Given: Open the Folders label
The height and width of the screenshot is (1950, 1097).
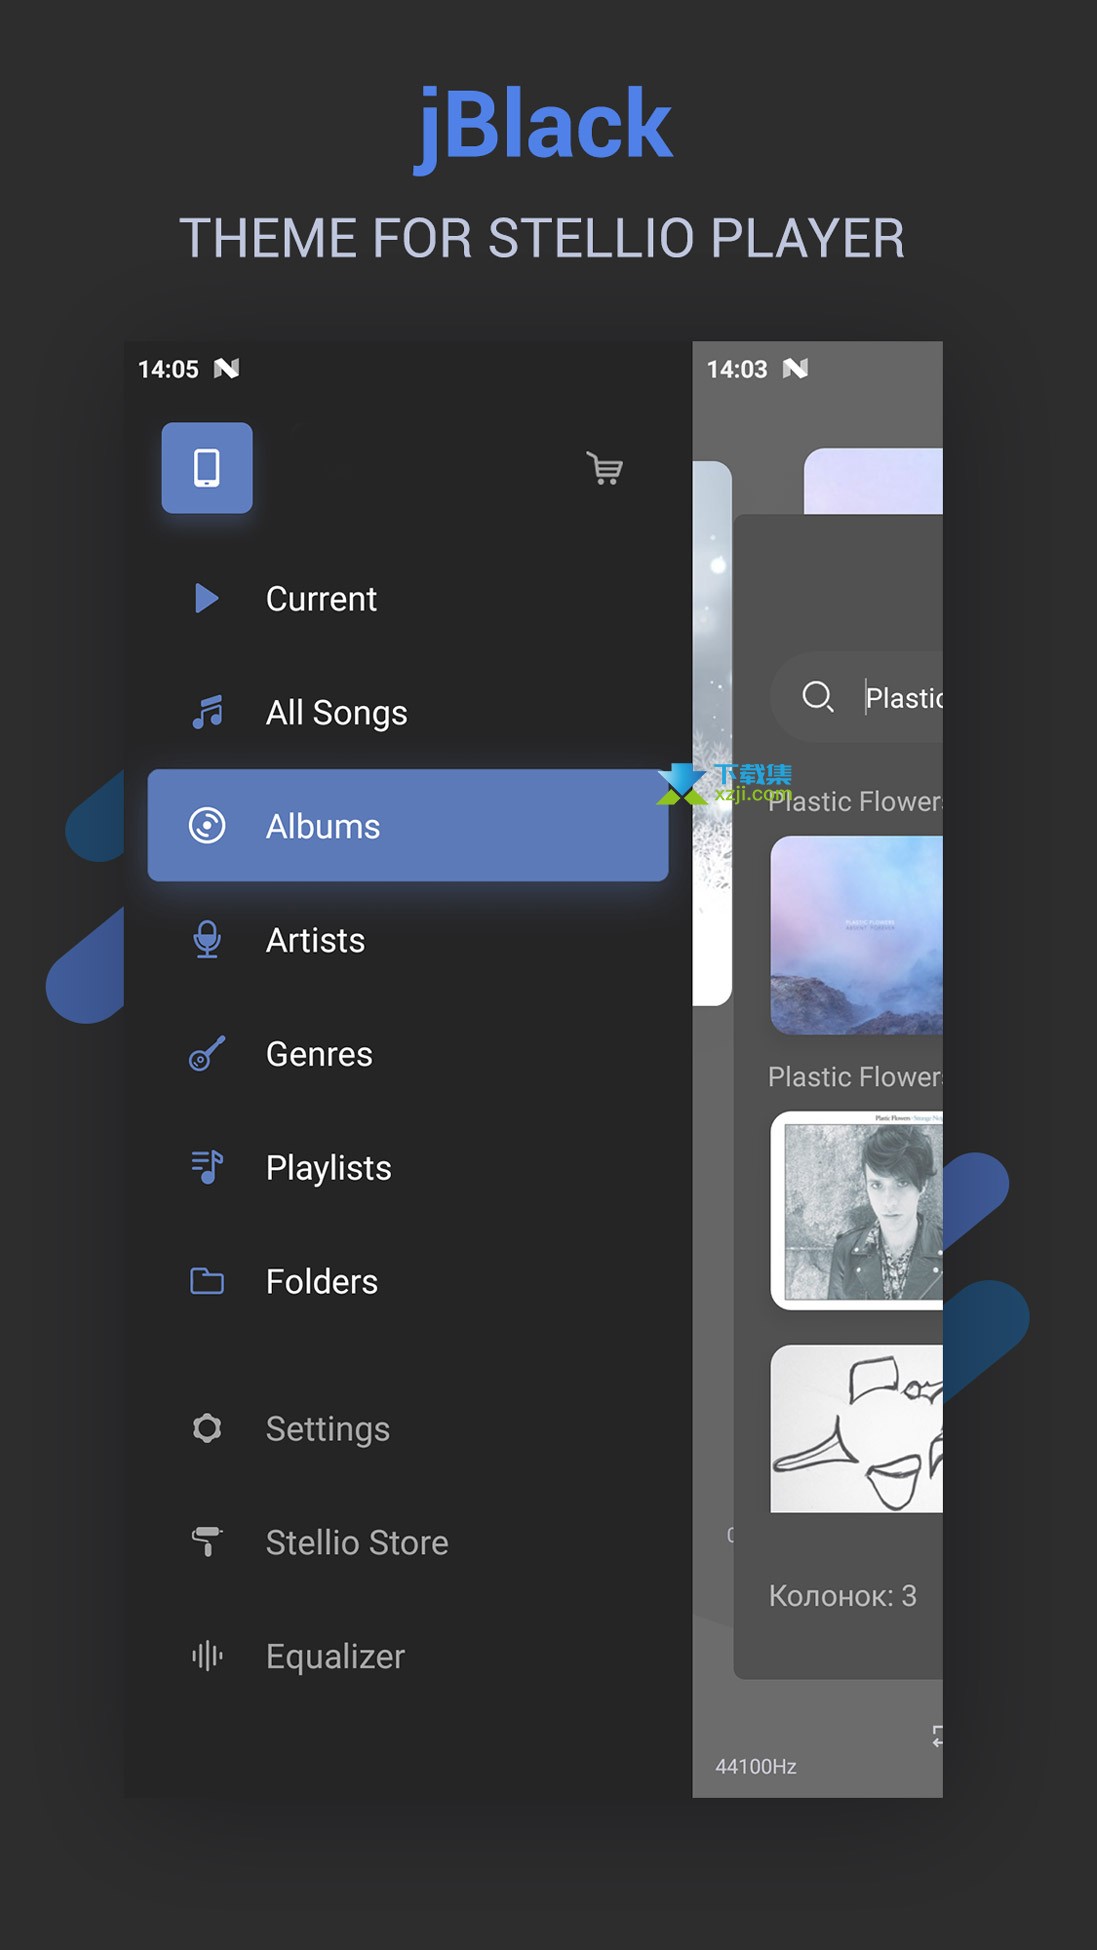Looking at the screenshot, I should tap(322, 1282).
